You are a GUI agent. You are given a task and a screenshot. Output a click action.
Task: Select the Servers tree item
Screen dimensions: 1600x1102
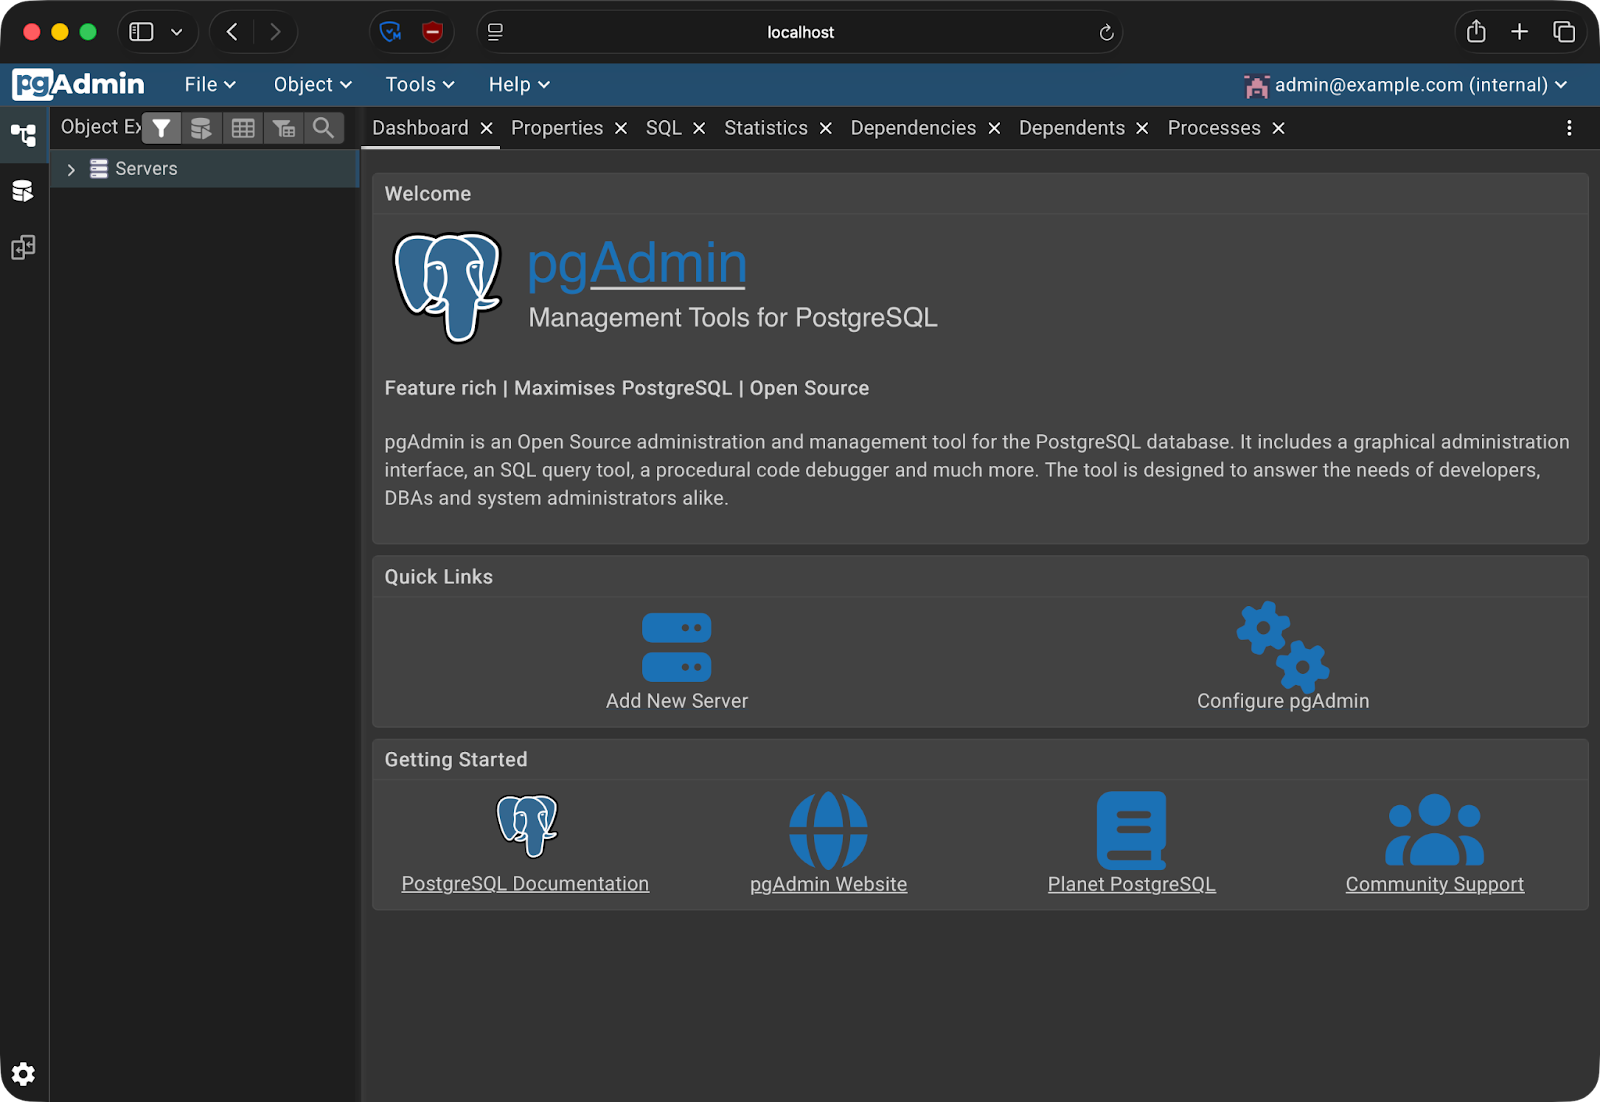pos(204,169)
